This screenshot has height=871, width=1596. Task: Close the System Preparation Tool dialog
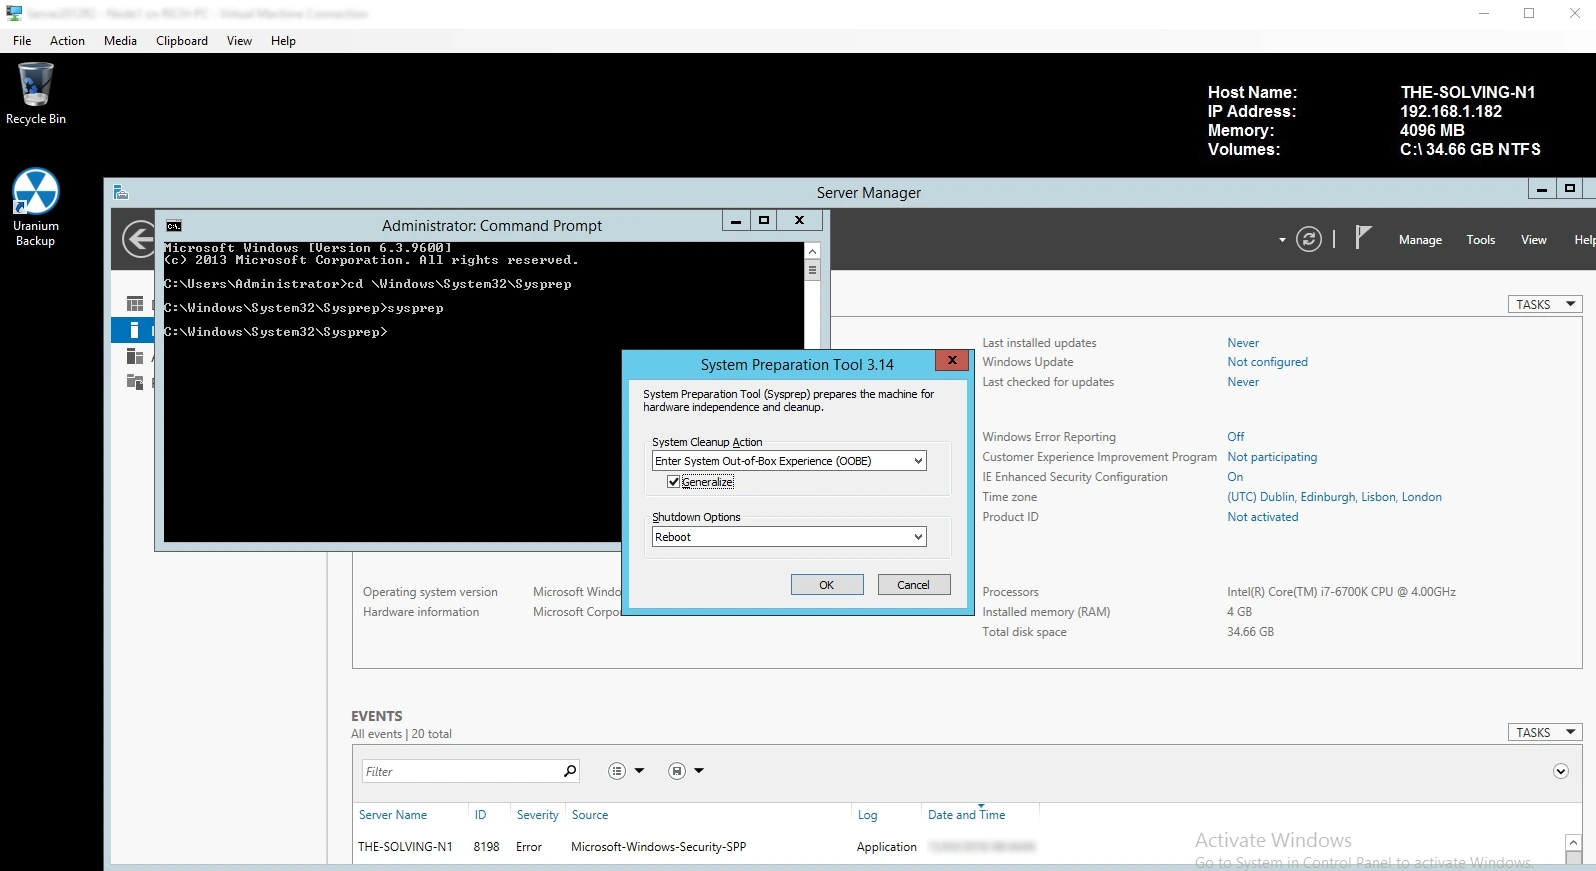coord(952,360)
